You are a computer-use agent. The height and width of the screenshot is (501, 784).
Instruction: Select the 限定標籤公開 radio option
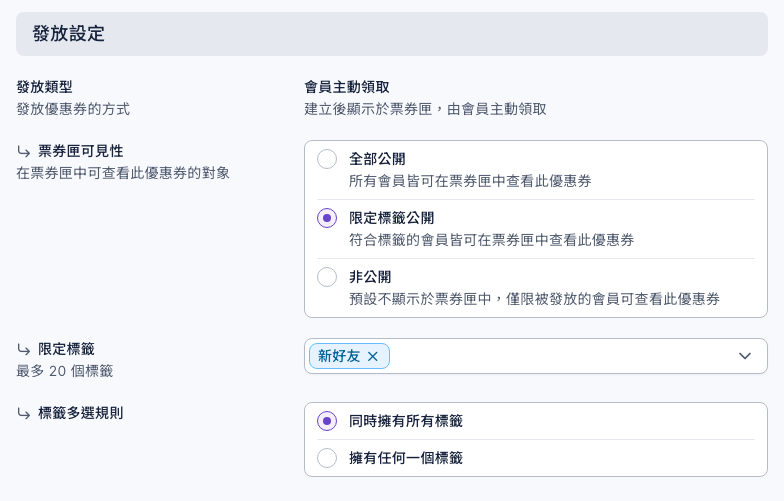click(x=327, y=218)
